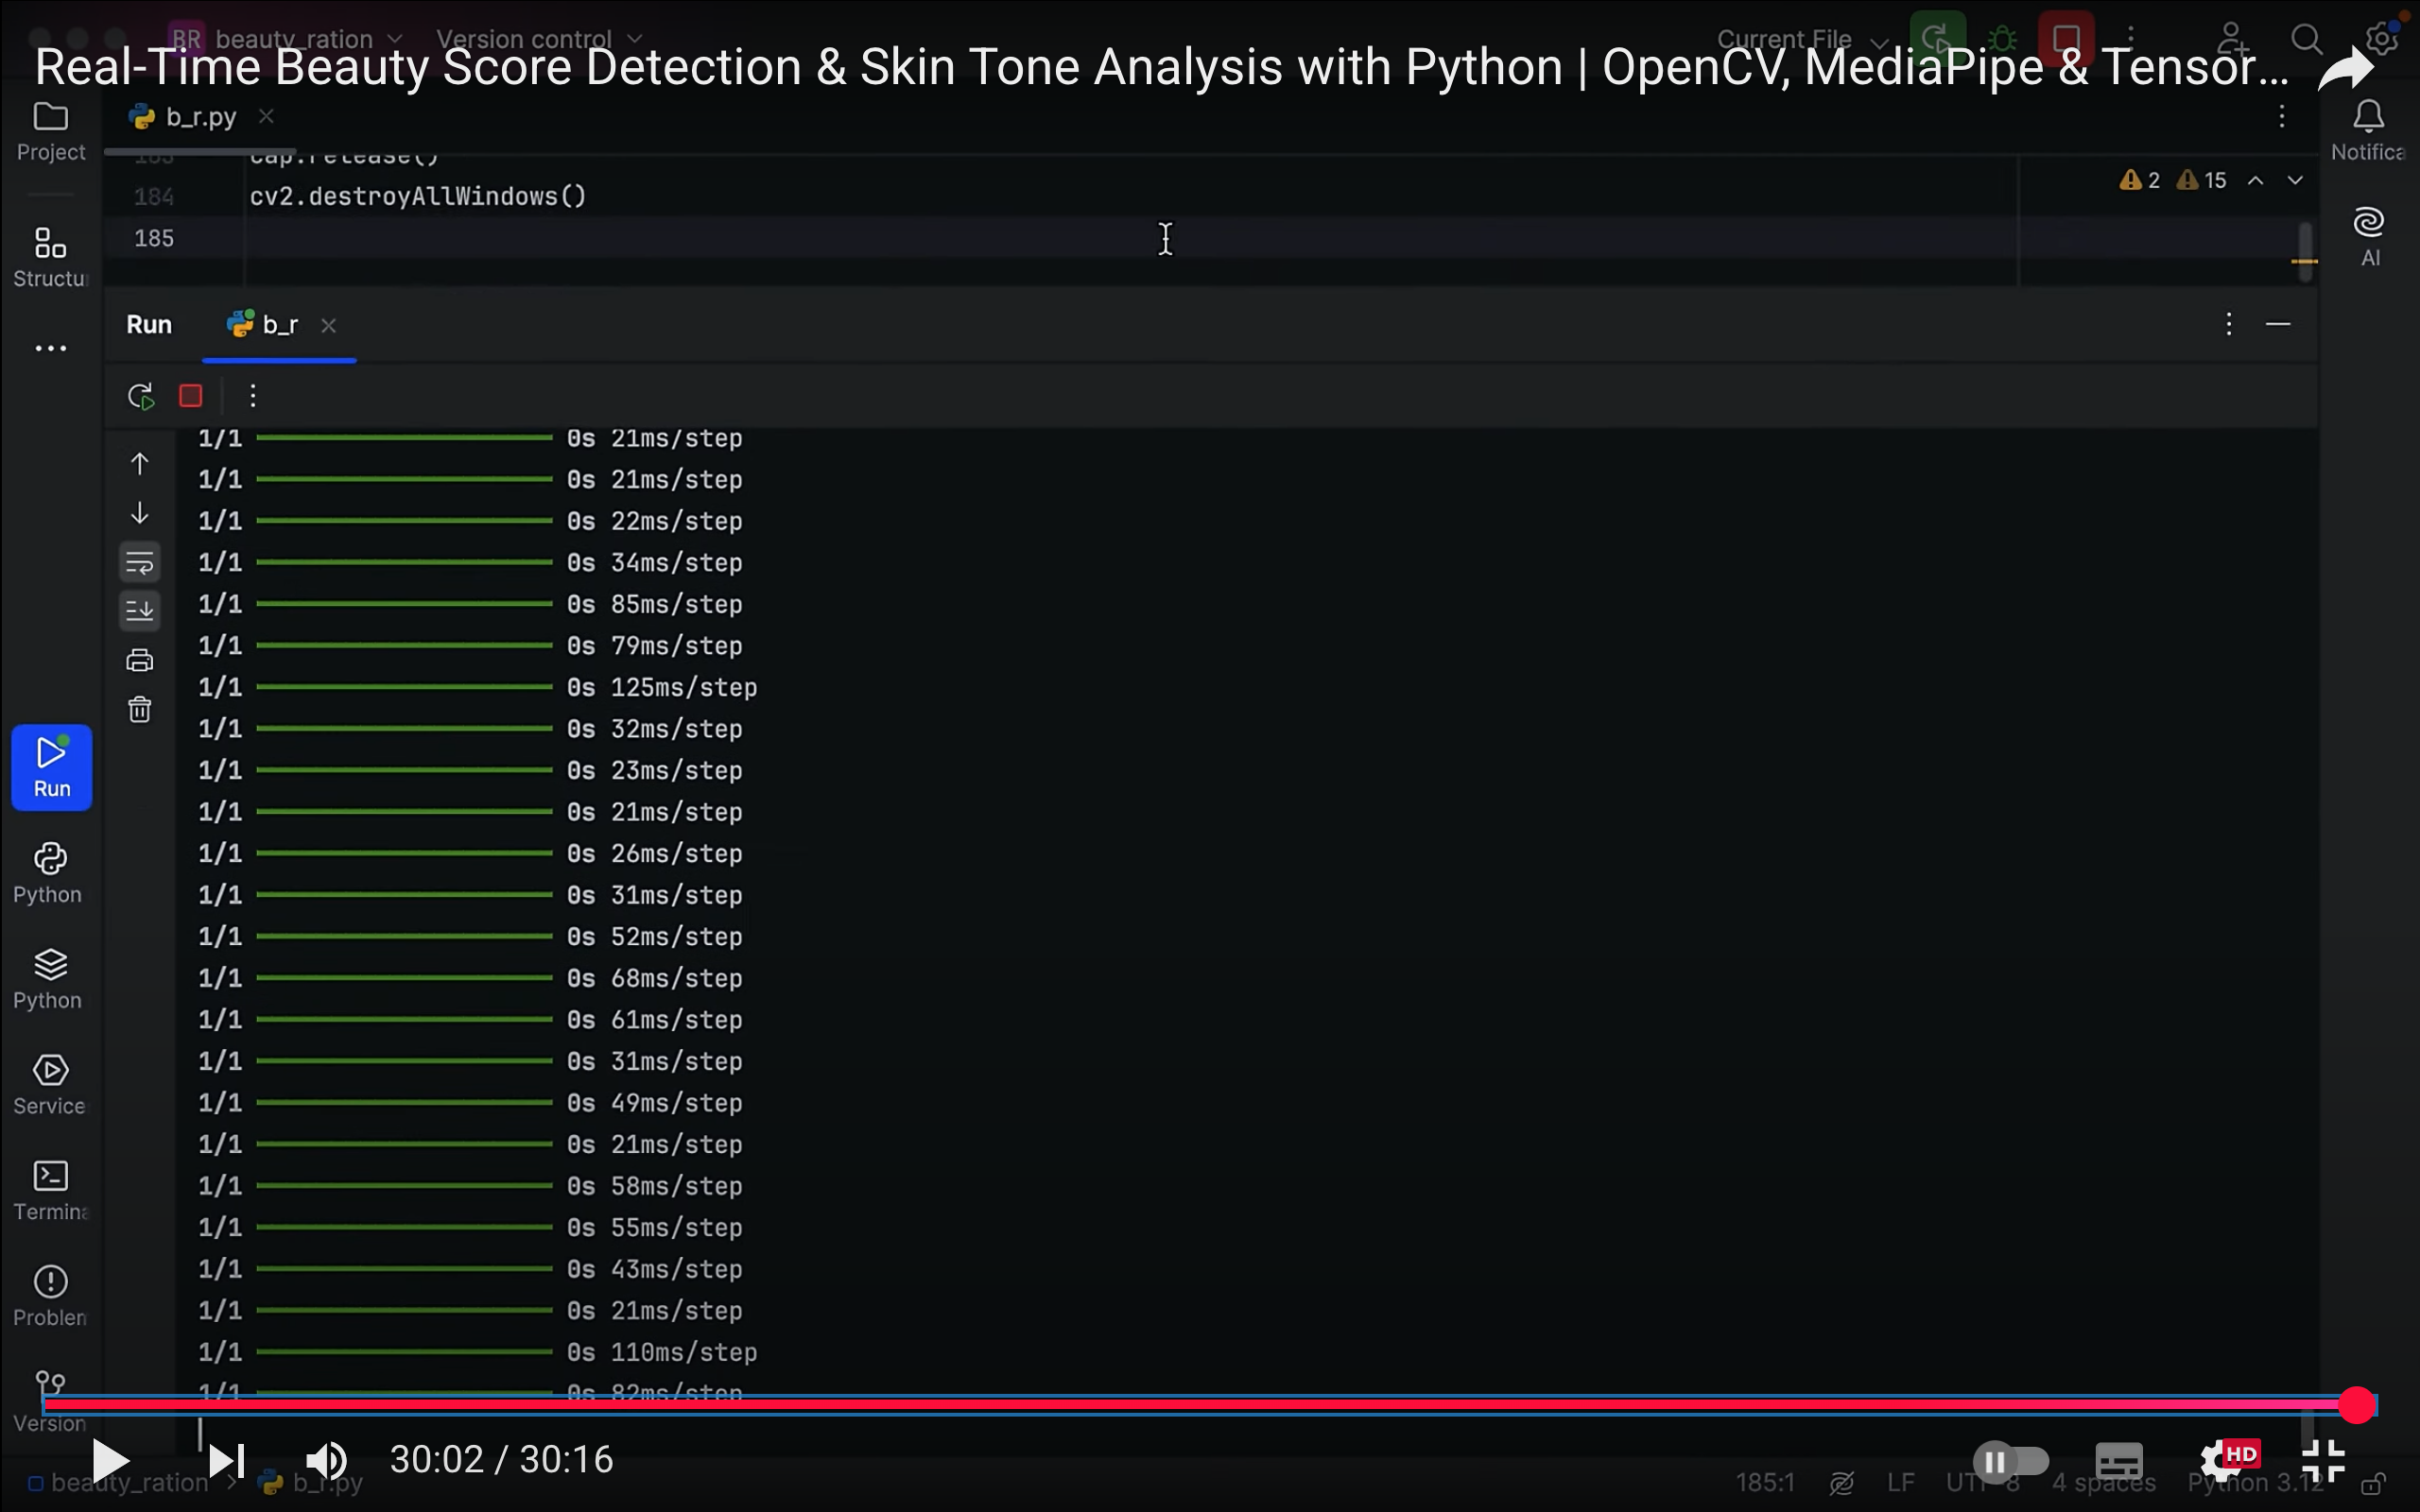Screen dimensions: 2420x1512
Task: Click the print console output icon
Action: coord(140,660)
